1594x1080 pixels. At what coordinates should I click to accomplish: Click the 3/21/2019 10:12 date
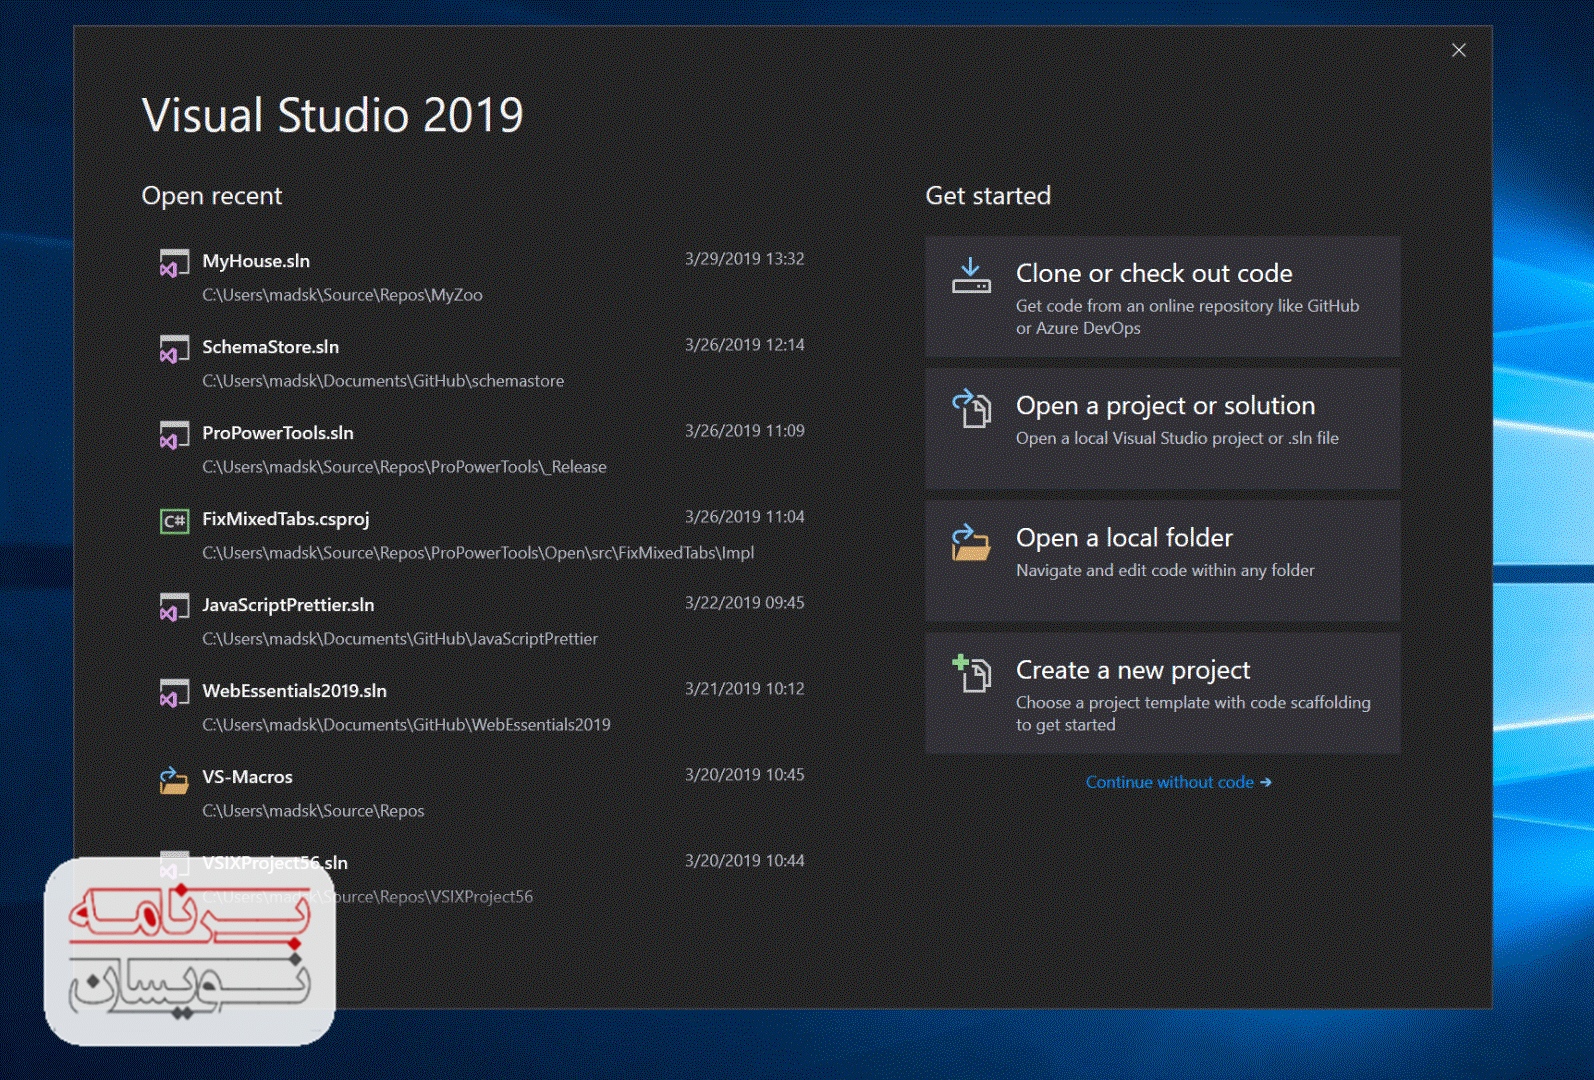[744, 689]
